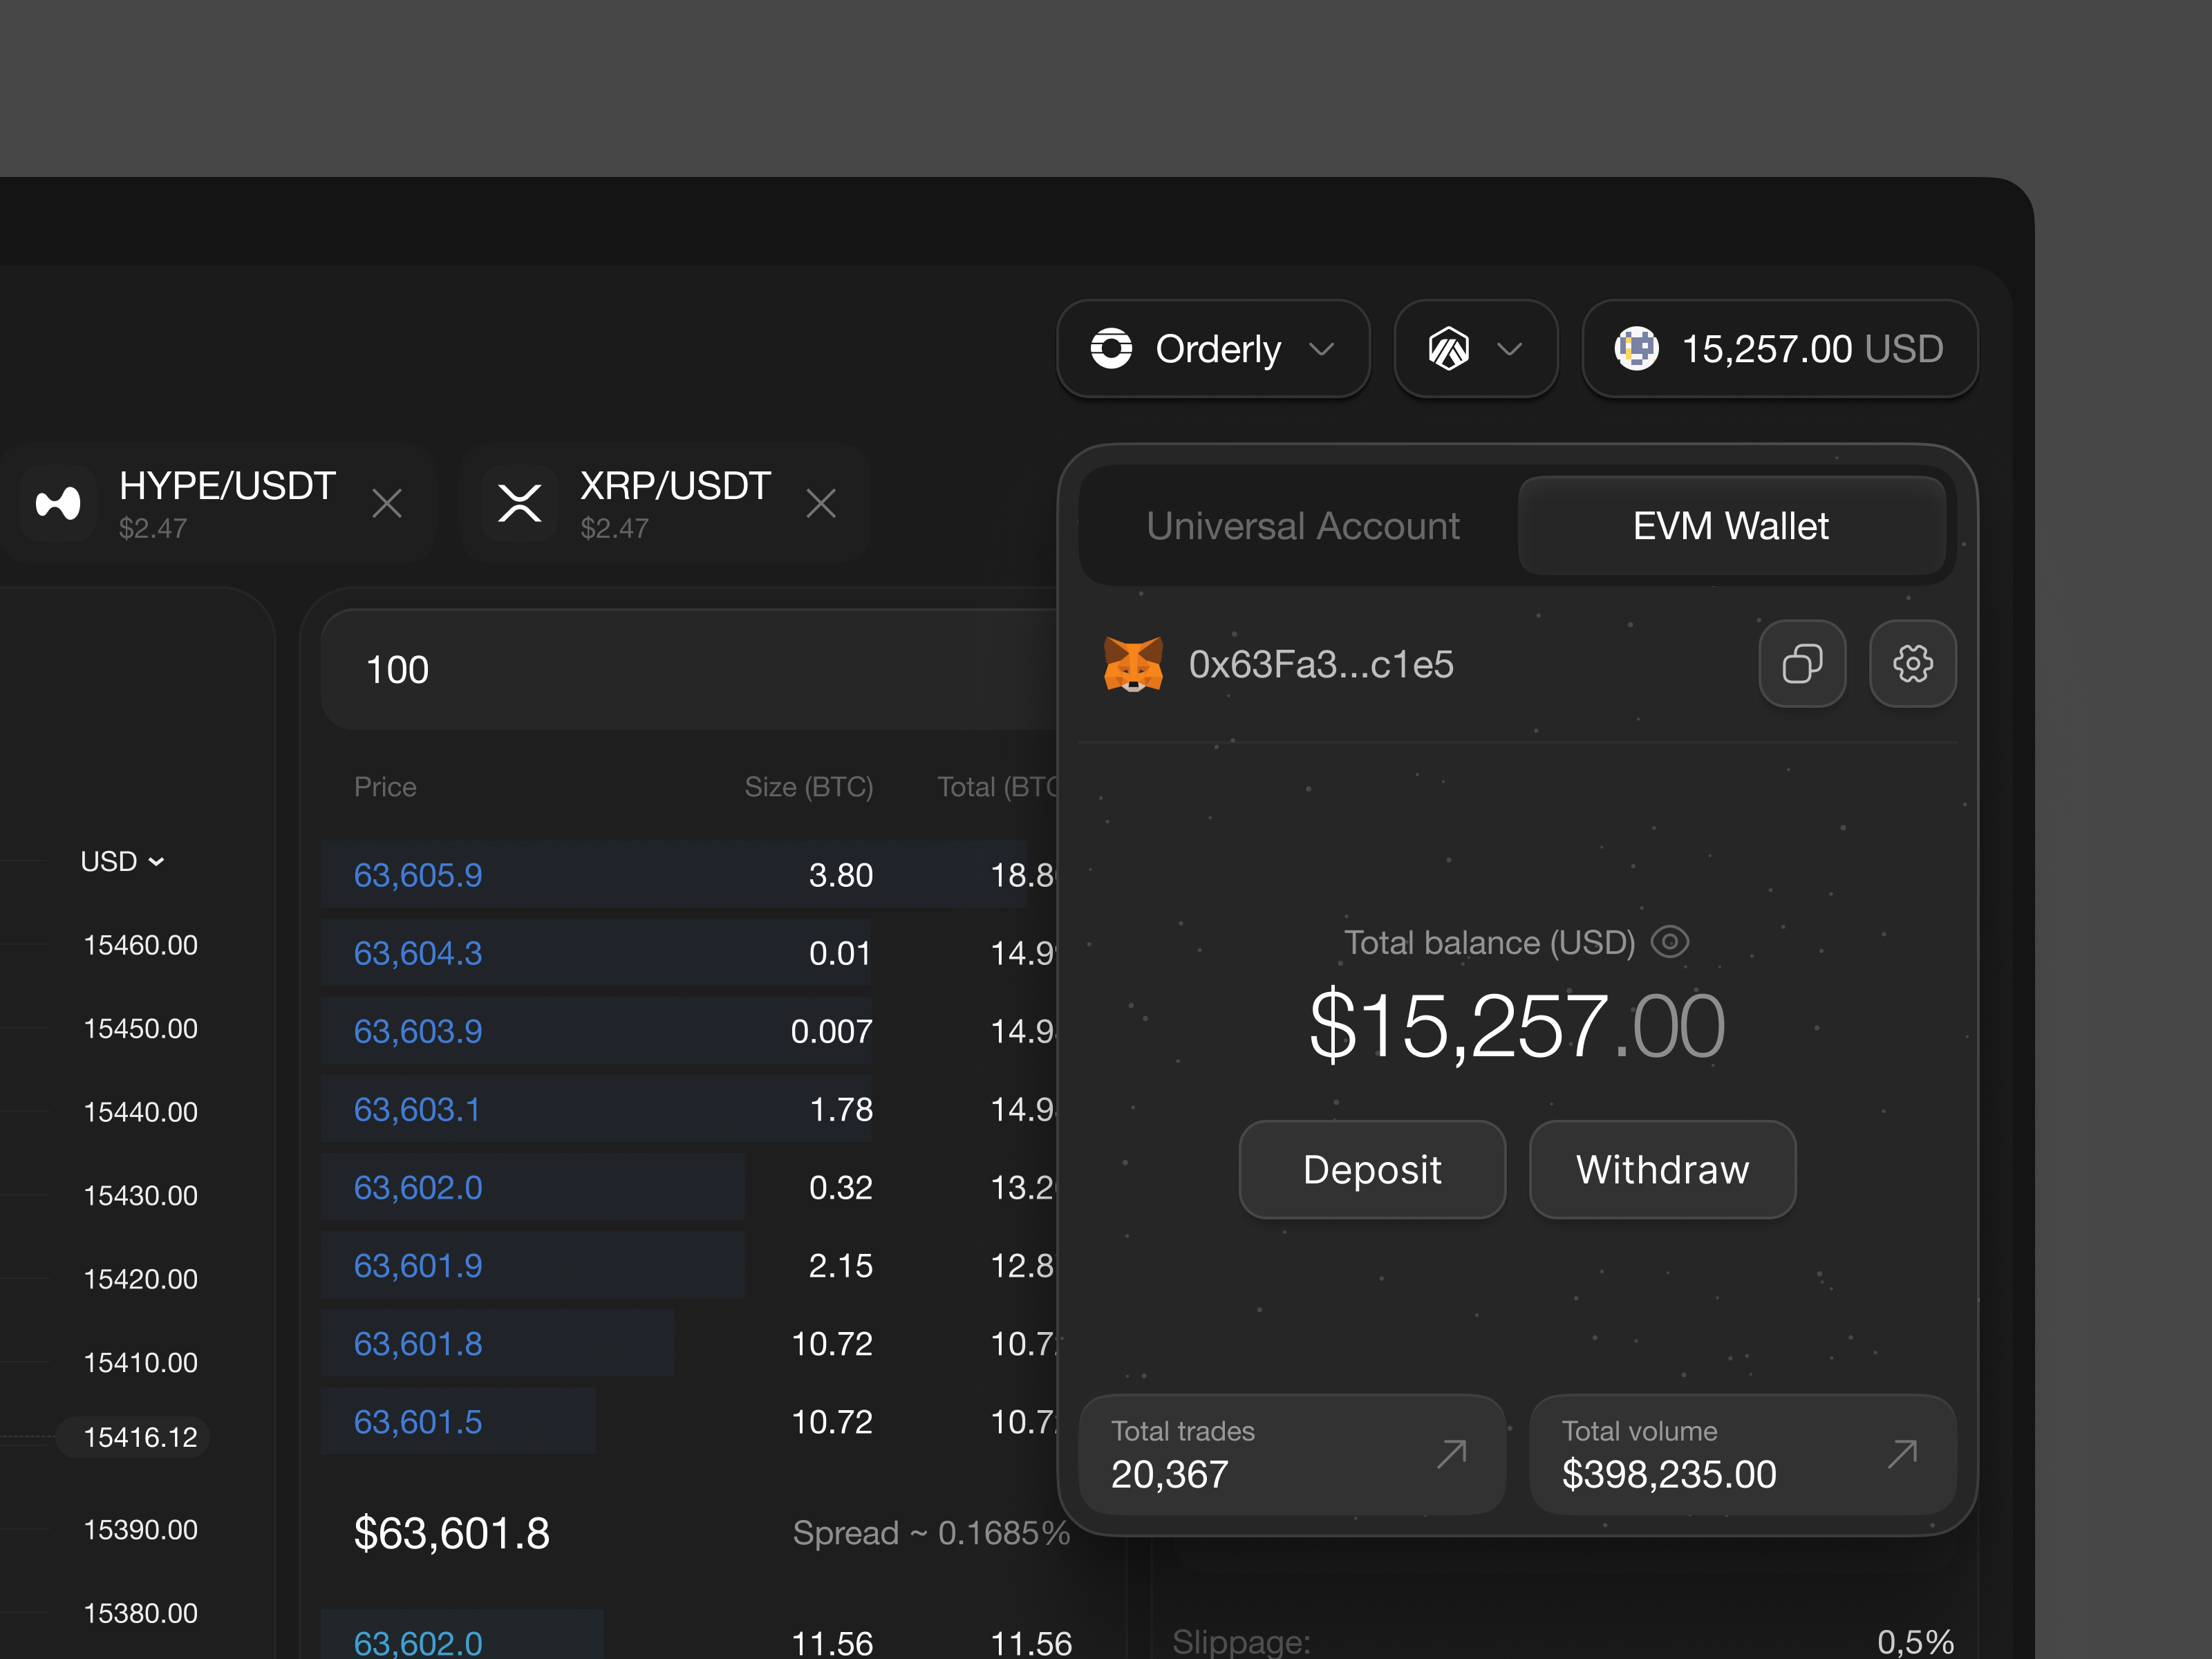
Task: Hide the total balance with the eye icon
Action: click(x=1670, y=941)
